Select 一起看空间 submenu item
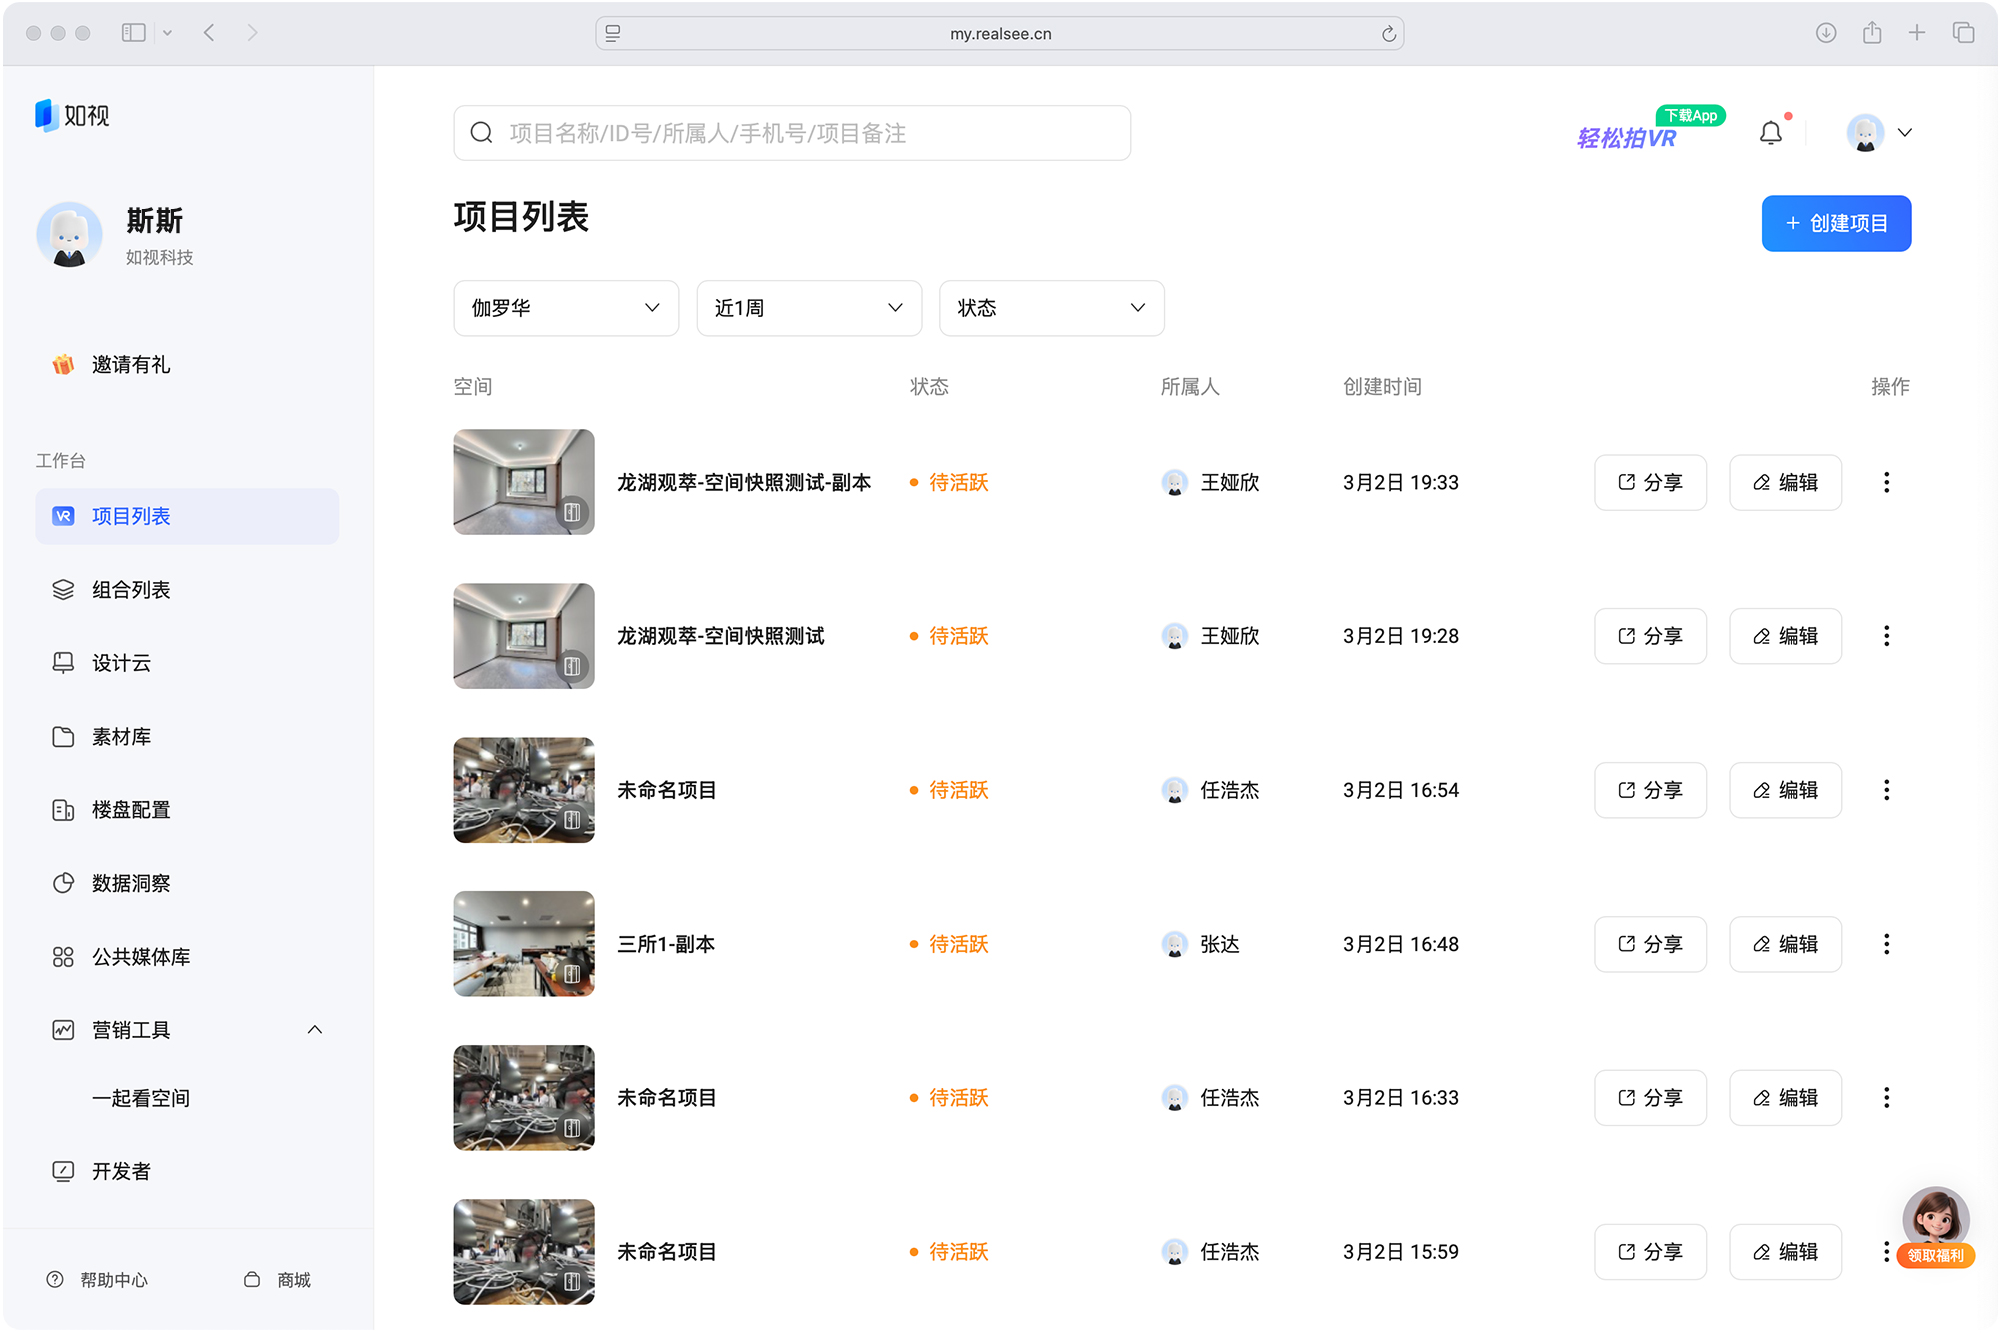 coord(141,1098)
